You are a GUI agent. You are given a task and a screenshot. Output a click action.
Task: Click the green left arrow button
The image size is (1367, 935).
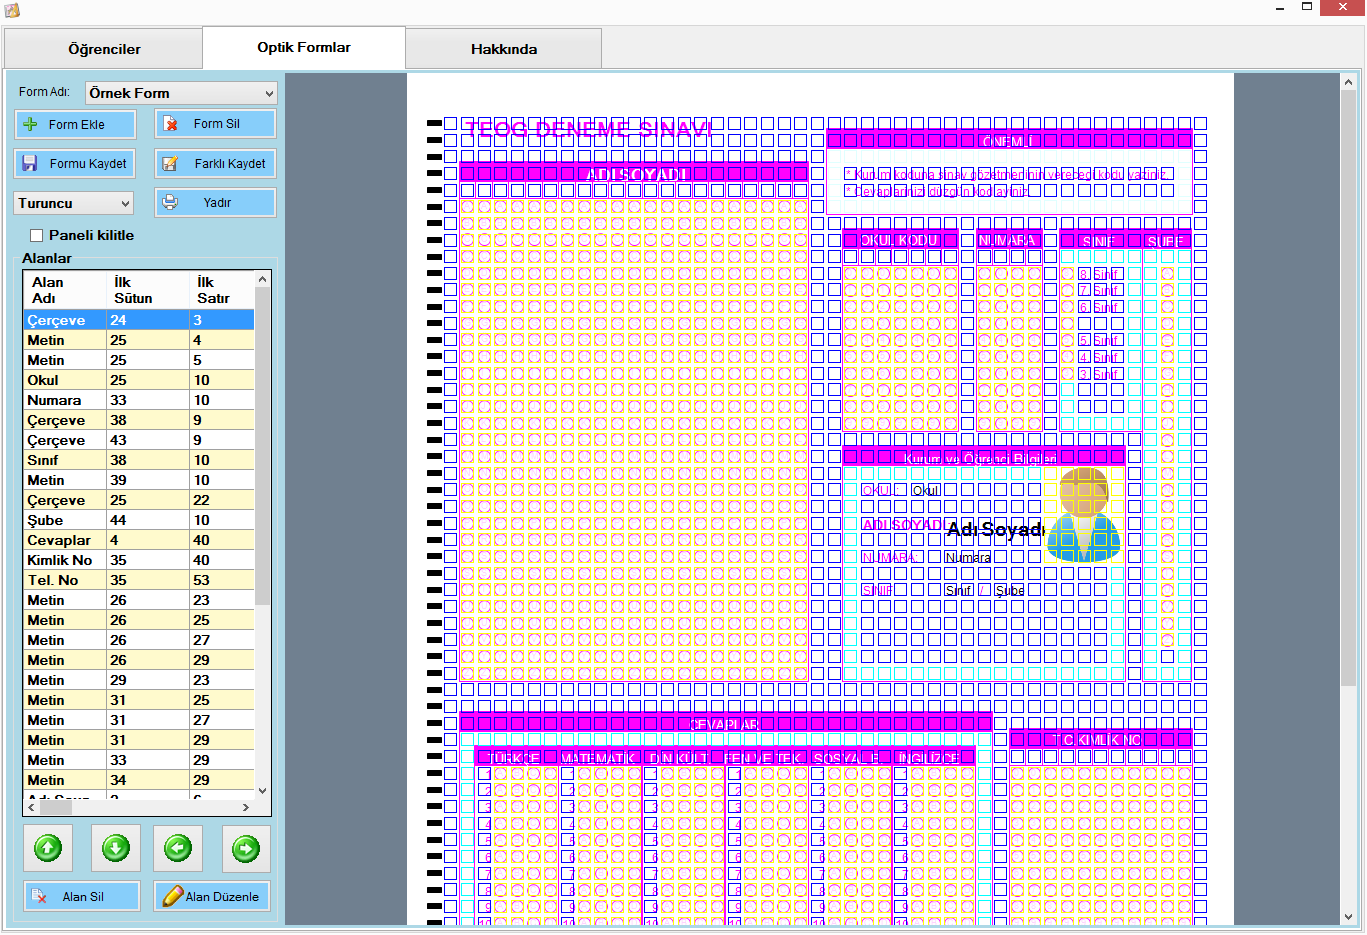[178, 849]
